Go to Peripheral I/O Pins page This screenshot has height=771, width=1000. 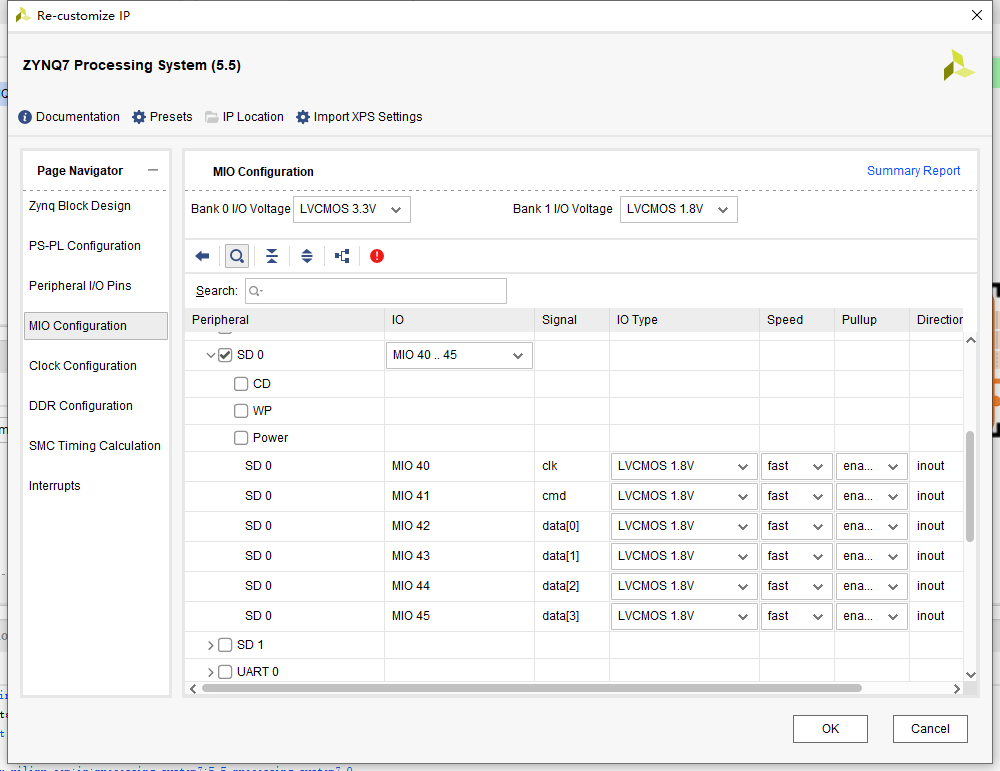pos(80,286)
